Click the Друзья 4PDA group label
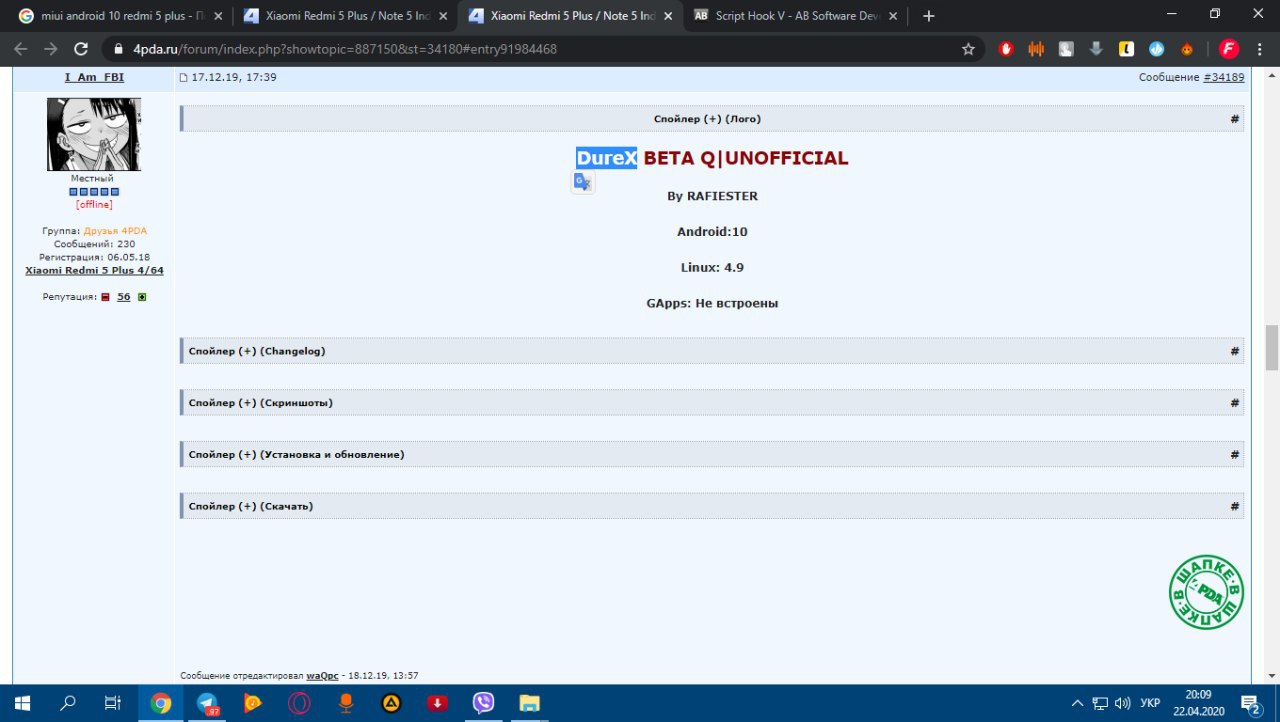Screen dimensions: 1280x722 pos(115,231)
